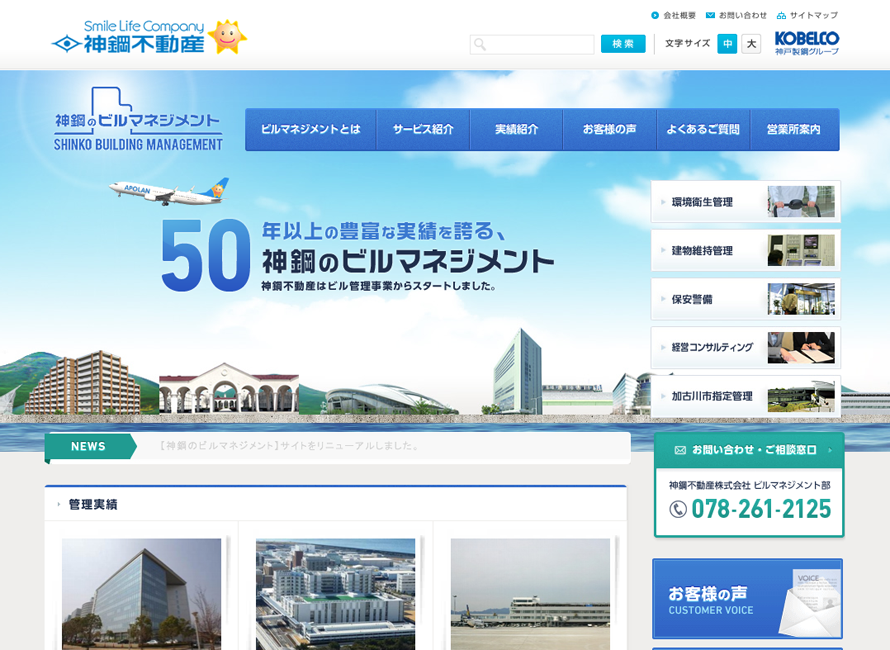Click the KOBELCO group logo
This screenshot has width=890, height=650.
point(807,43)
